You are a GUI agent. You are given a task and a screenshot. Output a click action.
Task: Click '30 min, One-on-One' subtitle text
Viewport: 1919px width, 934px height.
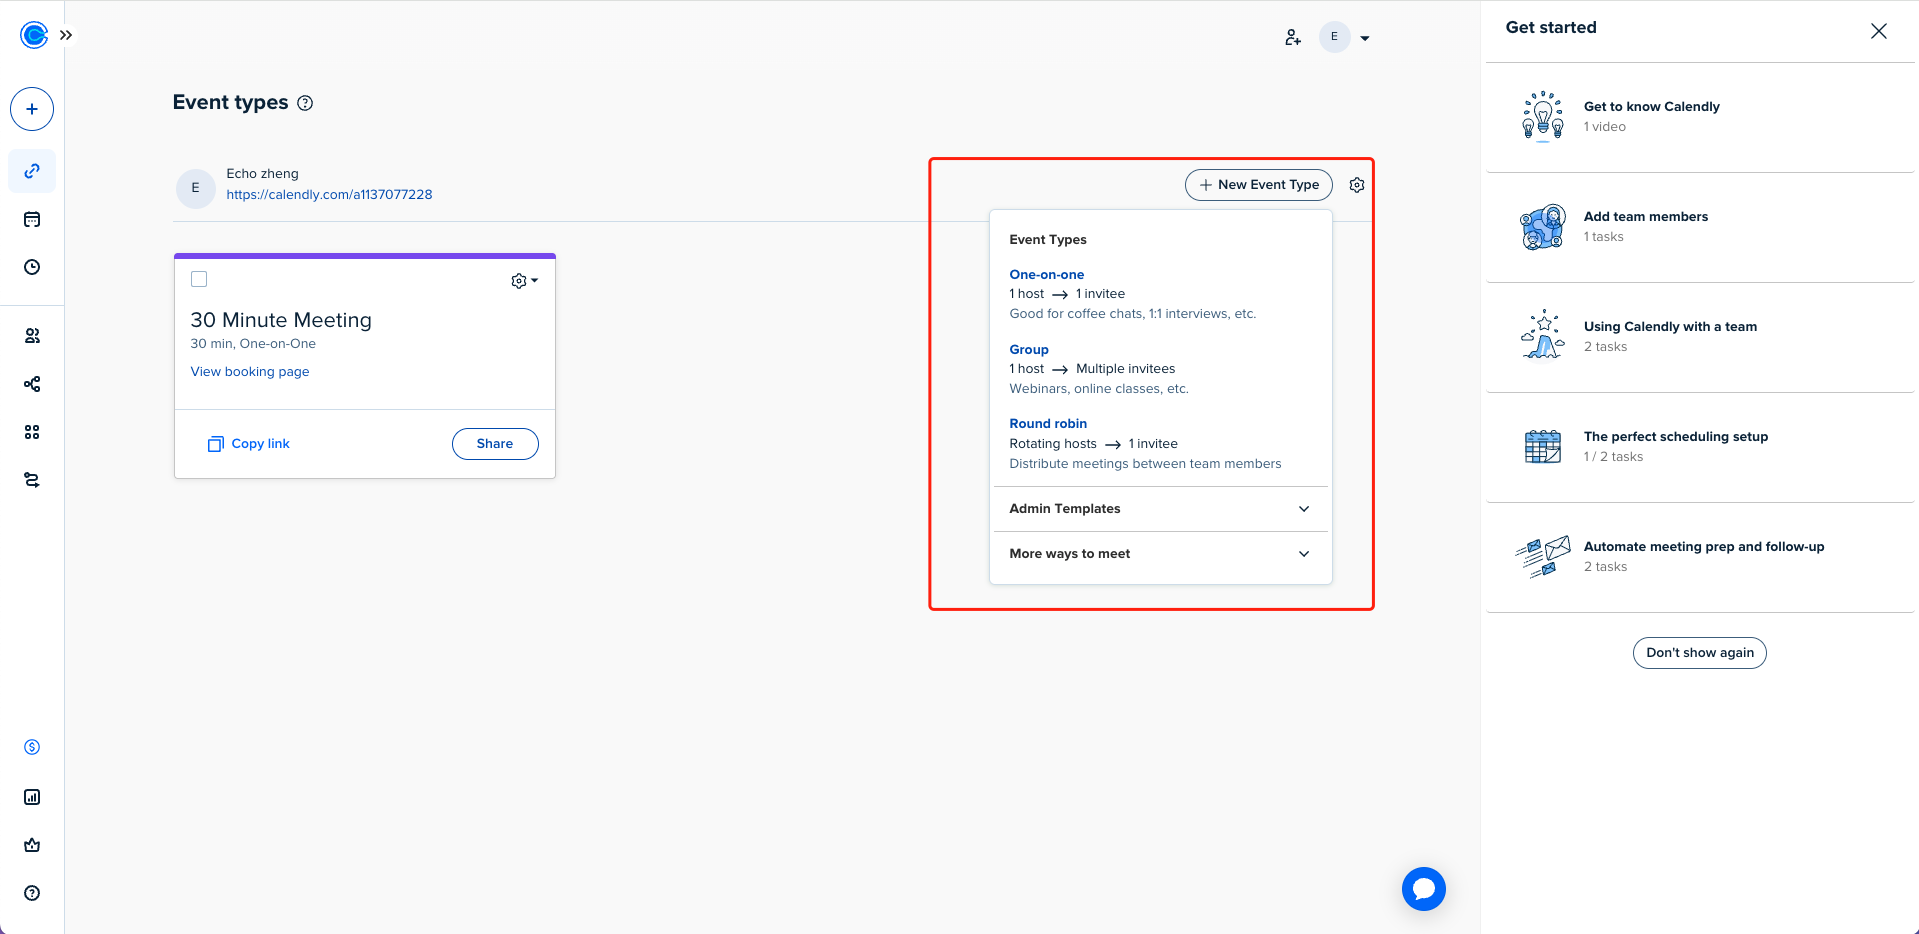tap(253, 344)
